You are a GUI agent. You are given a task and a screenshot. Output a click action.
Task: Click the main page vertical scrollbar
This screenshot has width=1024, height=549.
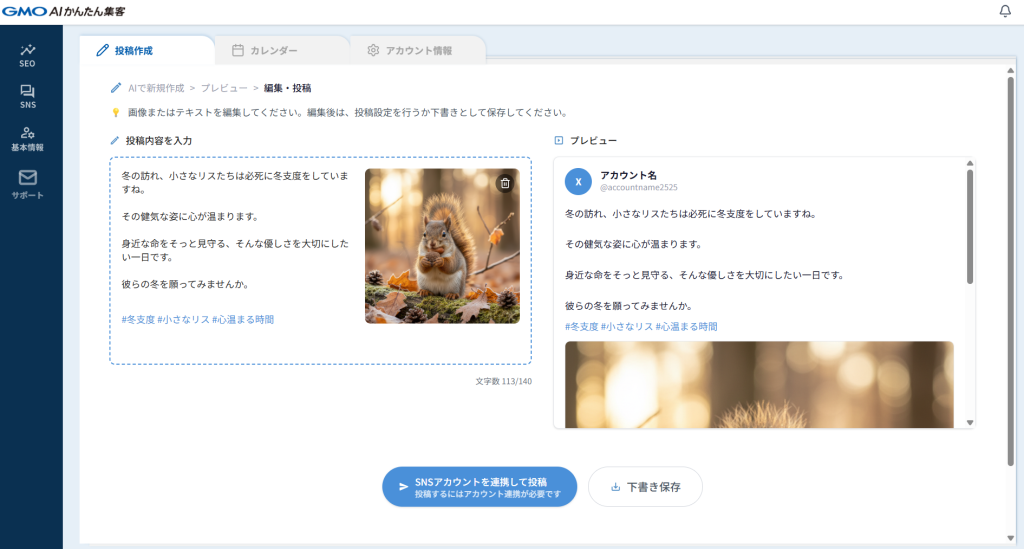(1010, 270)
